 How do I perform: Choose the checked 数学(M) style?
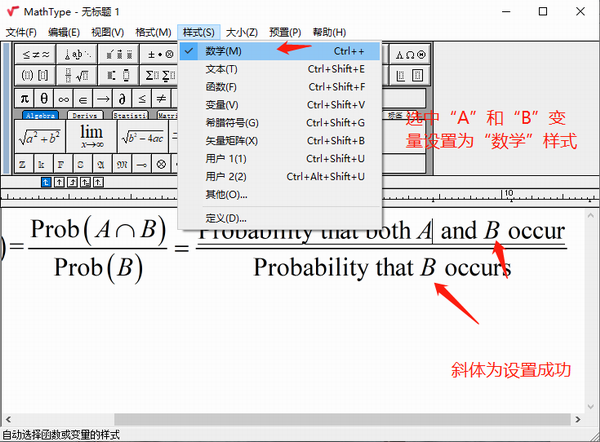point(280,51)
